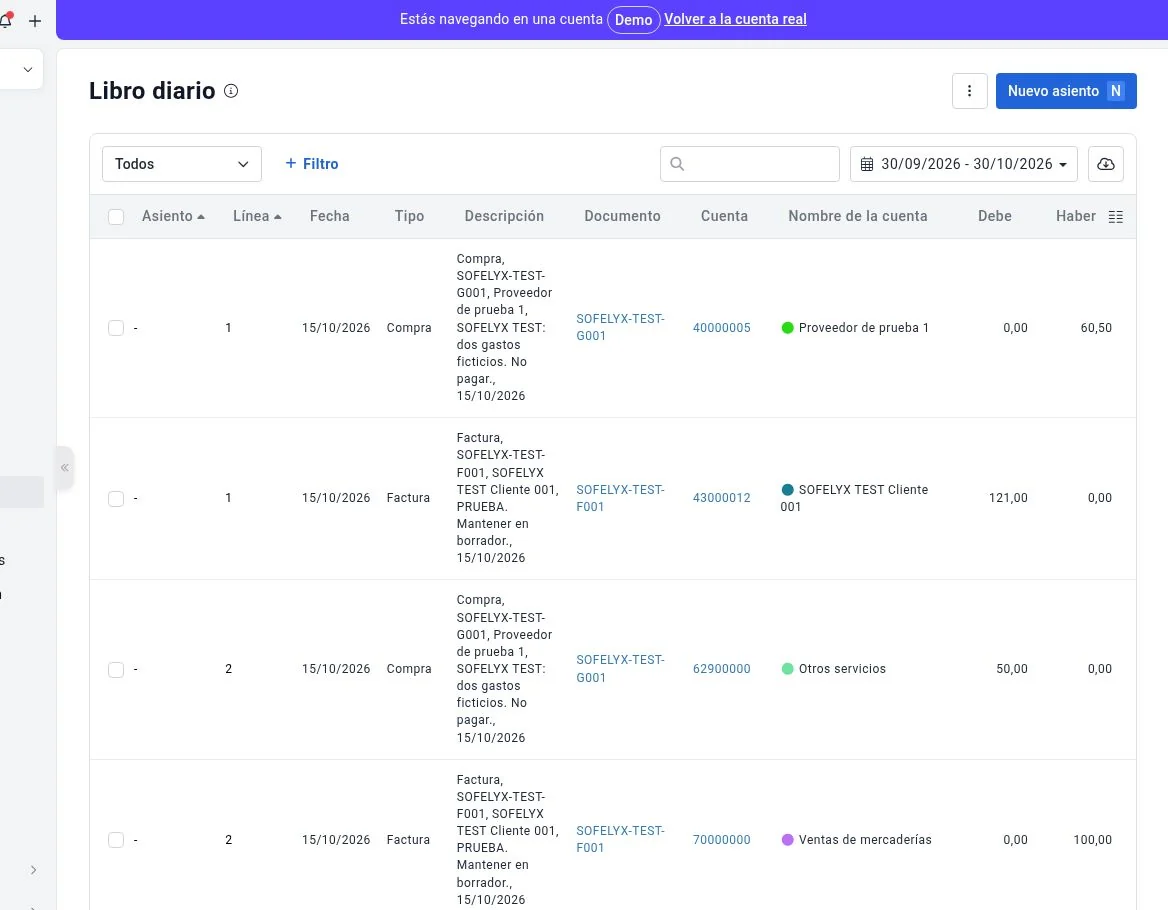Click the purple Ventas de mercaderías color dot
The width and height of the screenshot is (1168, 910).
point(787,839)
